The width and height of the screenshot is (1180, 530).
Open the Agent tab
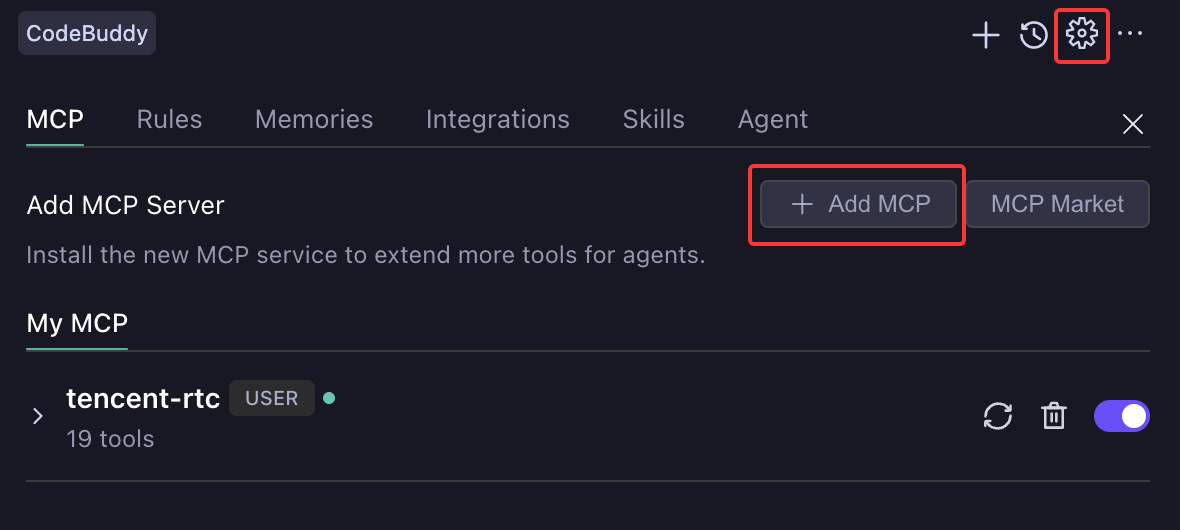772,120
